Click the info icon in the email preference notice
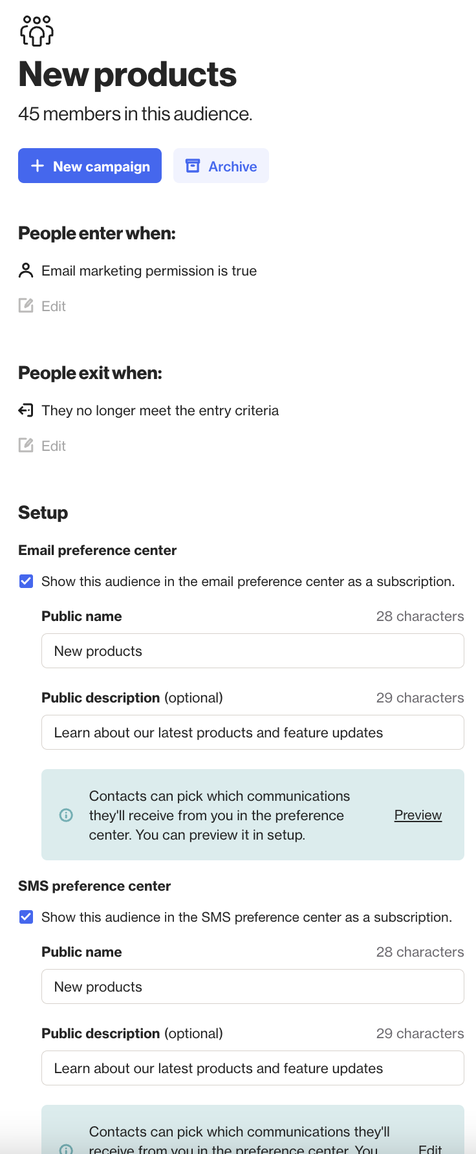The height and width of the screenshot is (1154, 476). pos(66,815)
